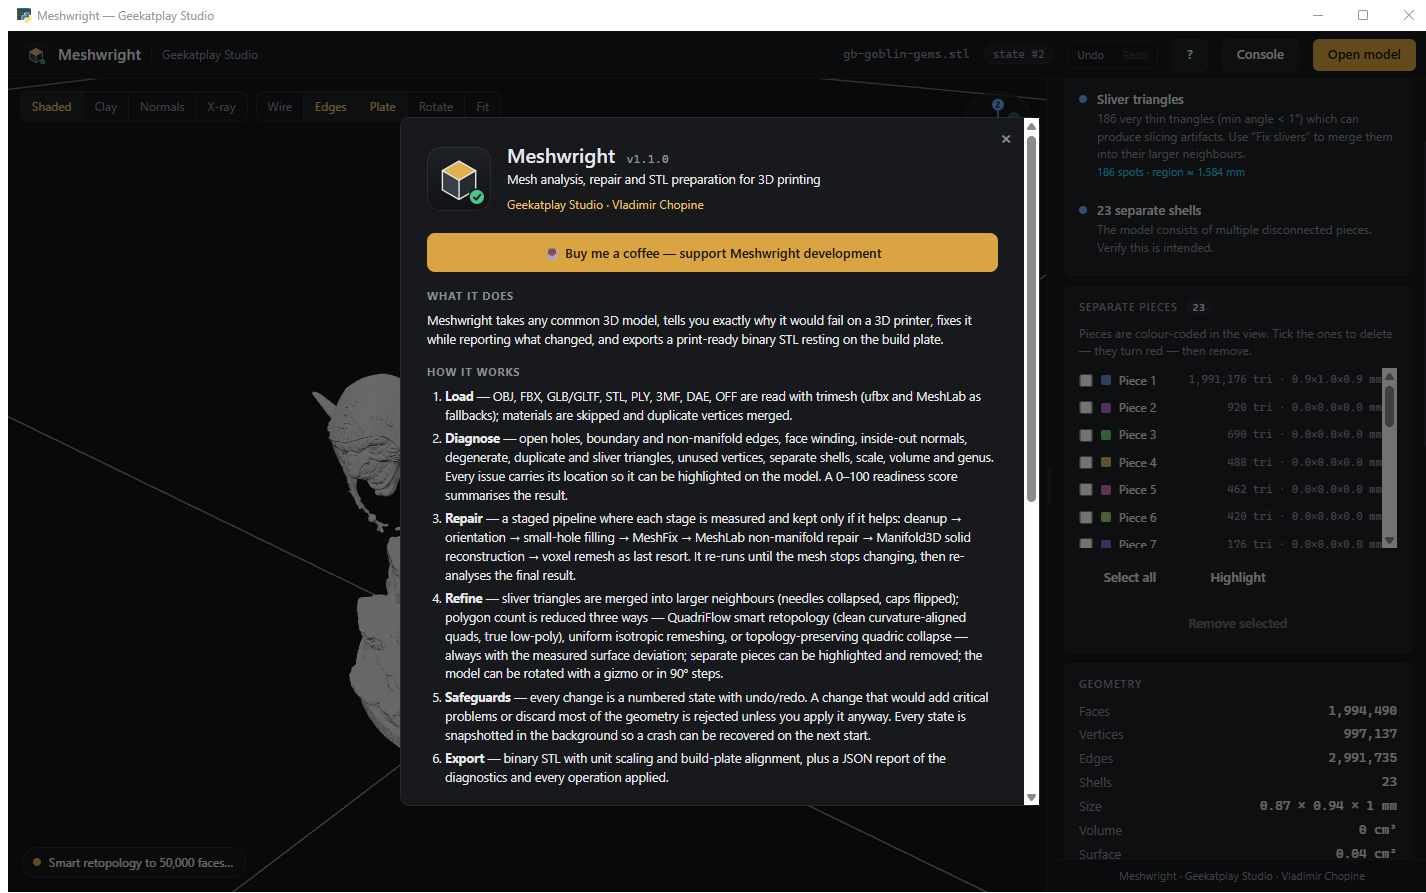Screen dimensions: 1426x893
Task: Click the 'Geekatplay Studio' label beside the Meshwright header title
Action: tap(210, 55)
